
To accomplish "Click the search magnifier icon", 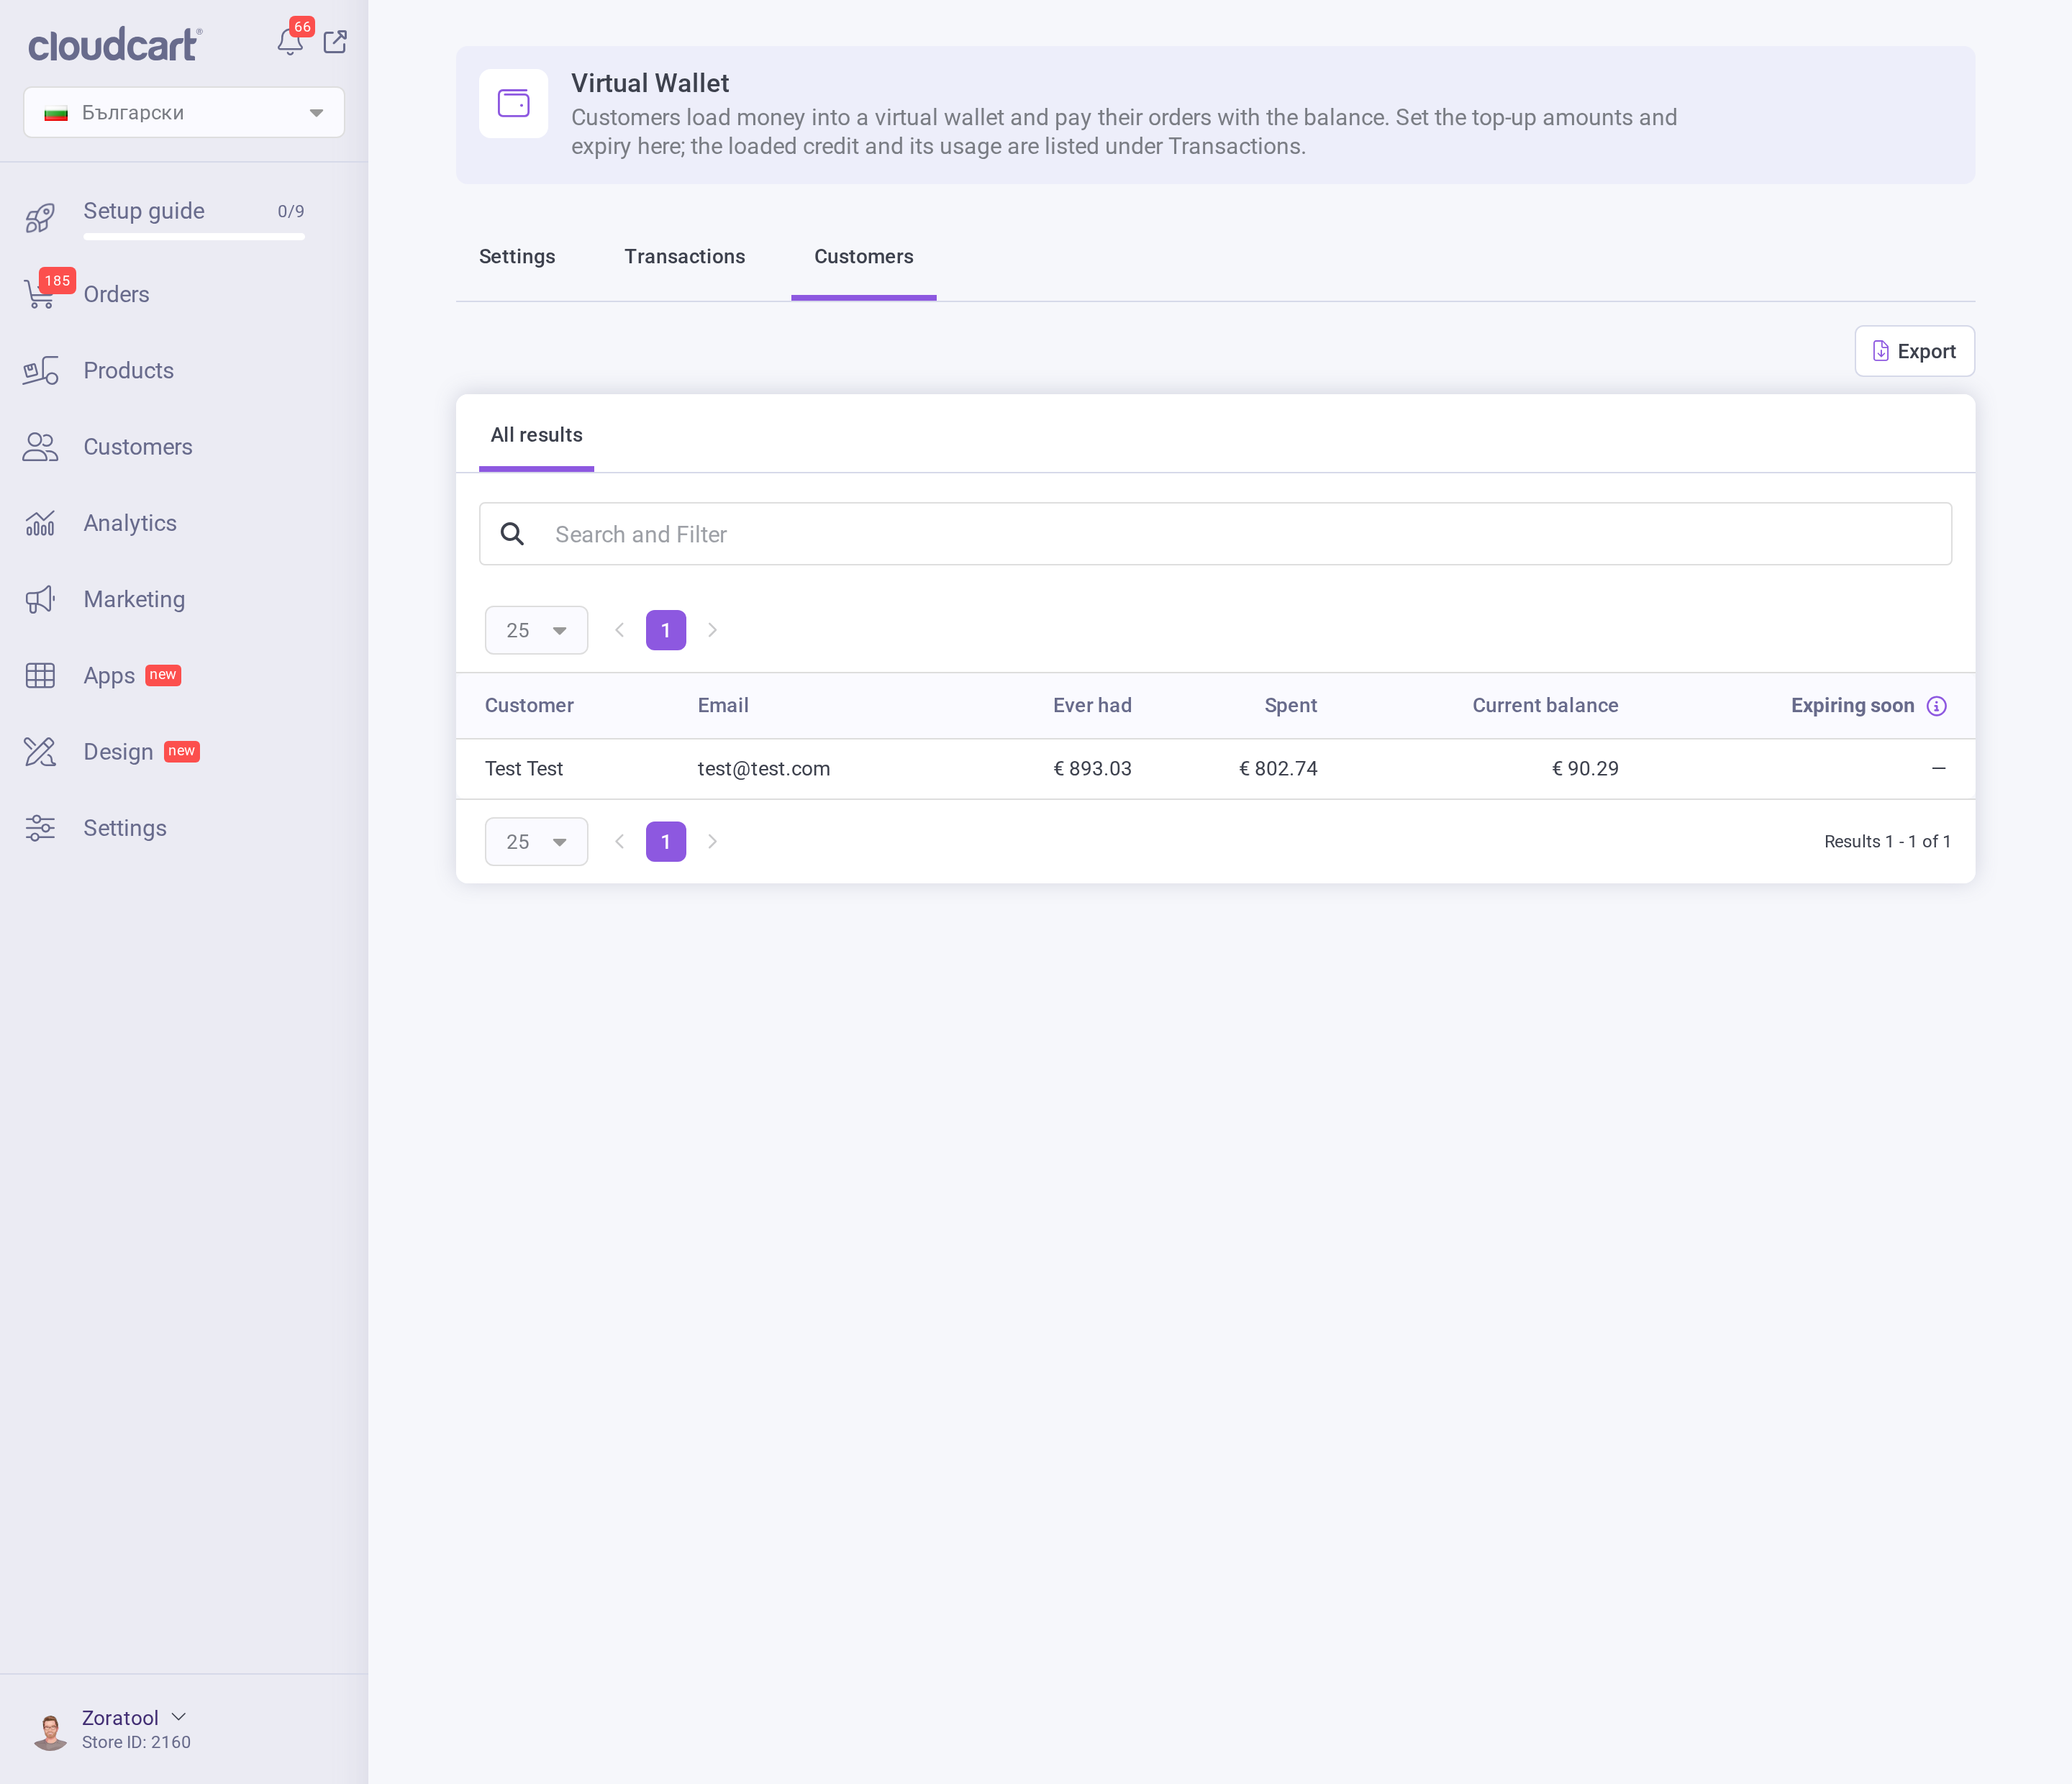I will click(512, 534).
